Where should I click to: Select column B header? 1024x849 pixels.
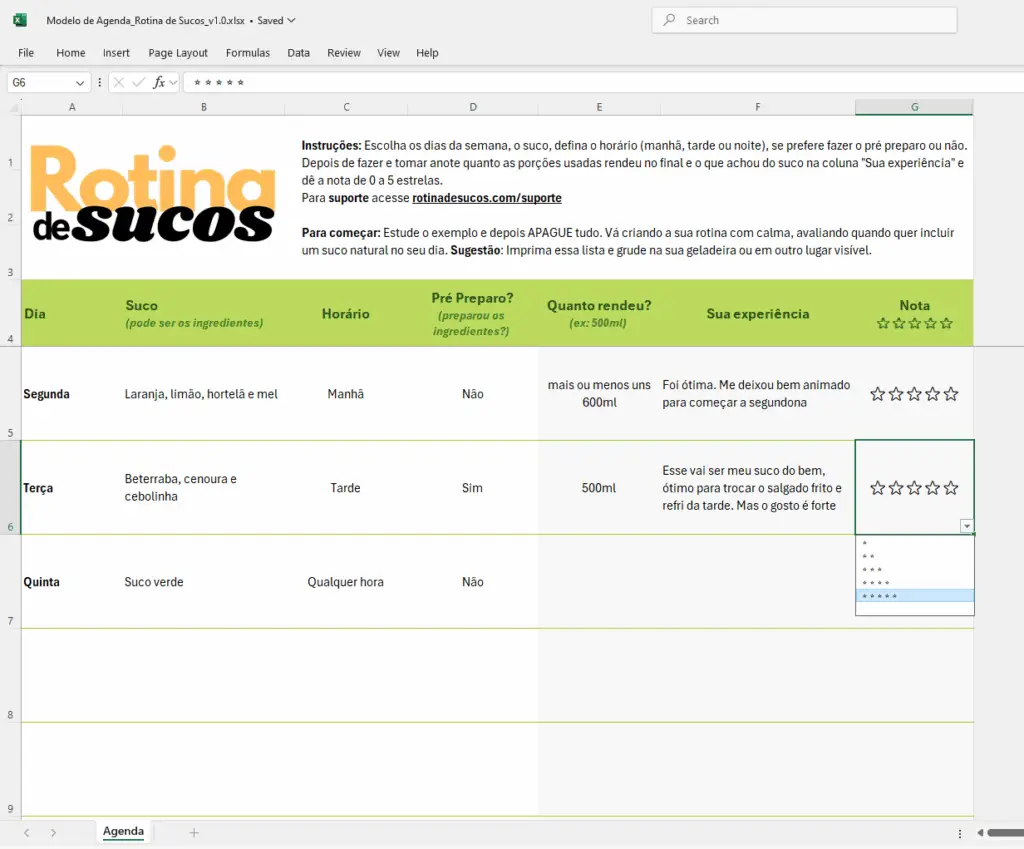click(x=204, y=107)
